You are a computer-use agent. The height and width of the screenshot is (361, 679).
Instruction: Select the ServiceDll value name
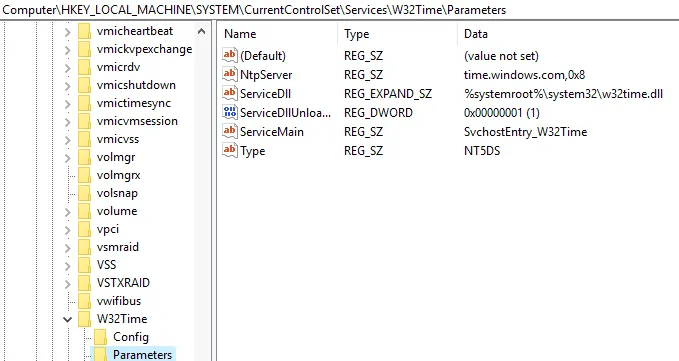265,93
